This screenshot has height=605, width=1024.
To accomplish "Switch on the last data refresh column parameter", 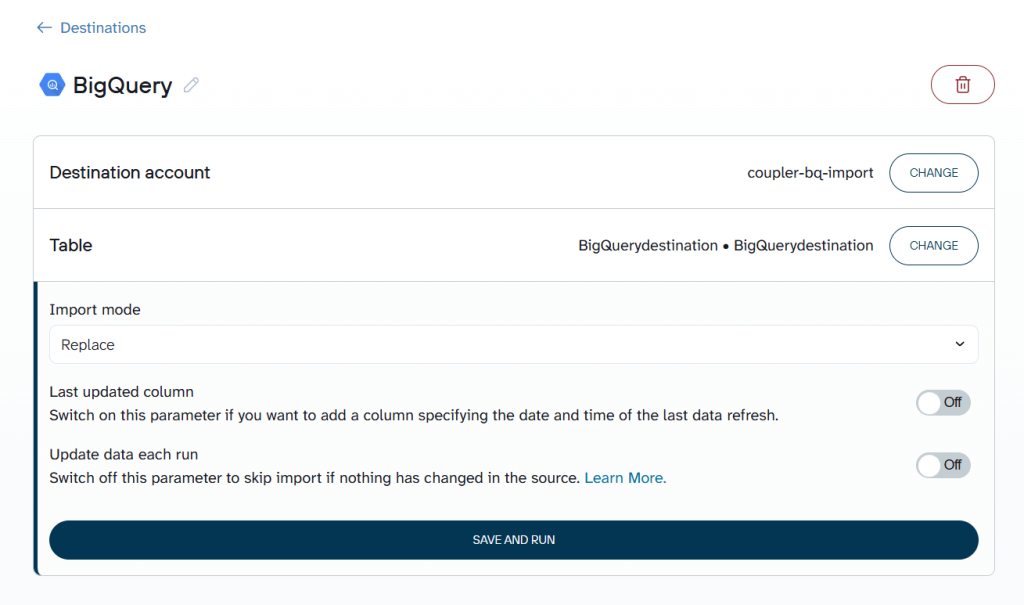I will (942, 403).
